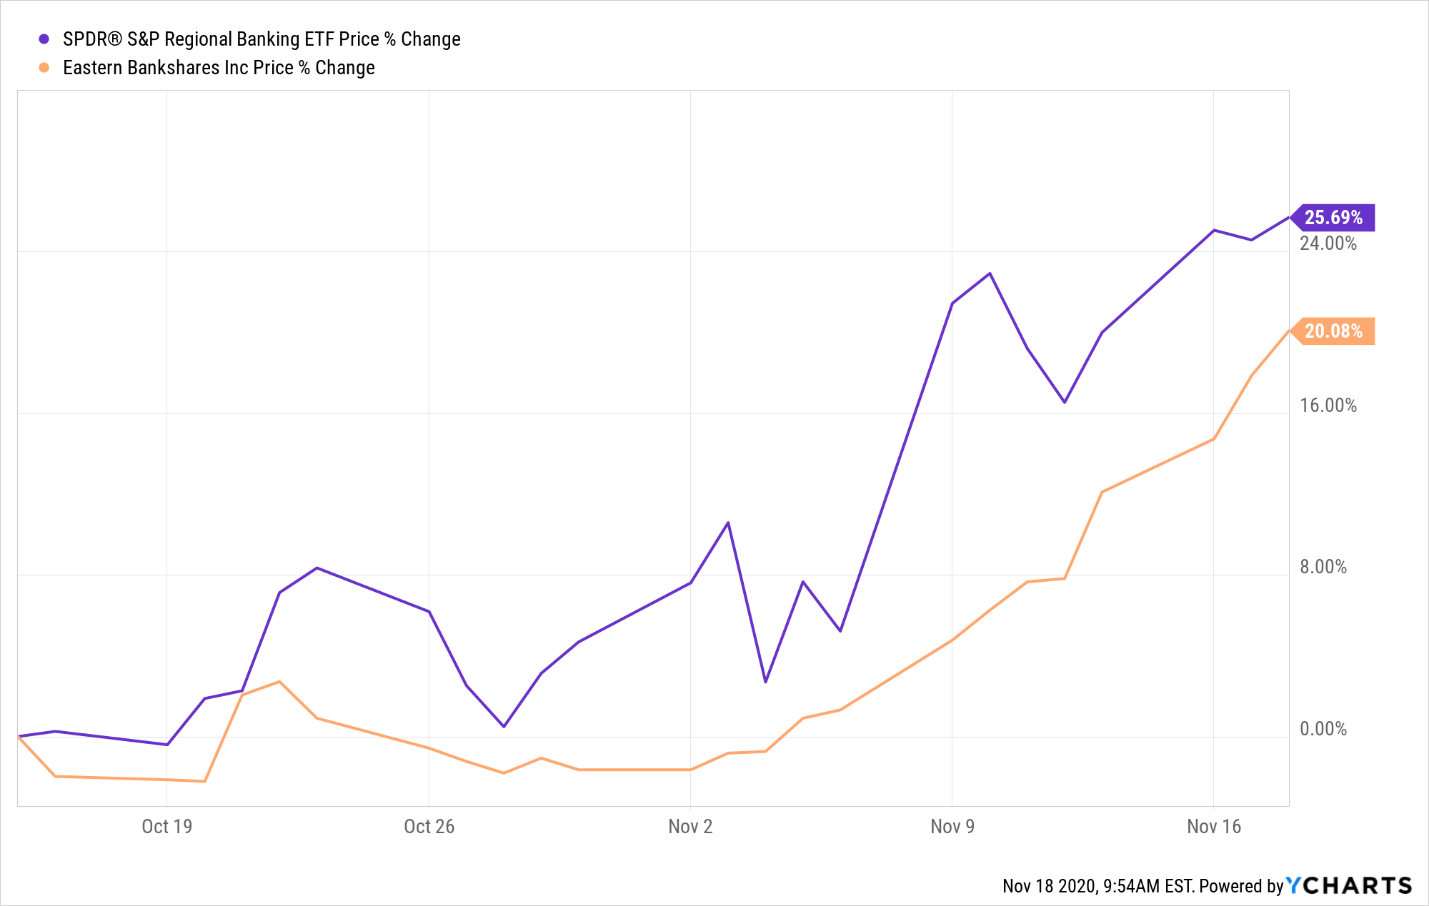Screen dimensions: 1429x906
Task: Click the purple 25.69% value tag
Action: click(1333, 218)
